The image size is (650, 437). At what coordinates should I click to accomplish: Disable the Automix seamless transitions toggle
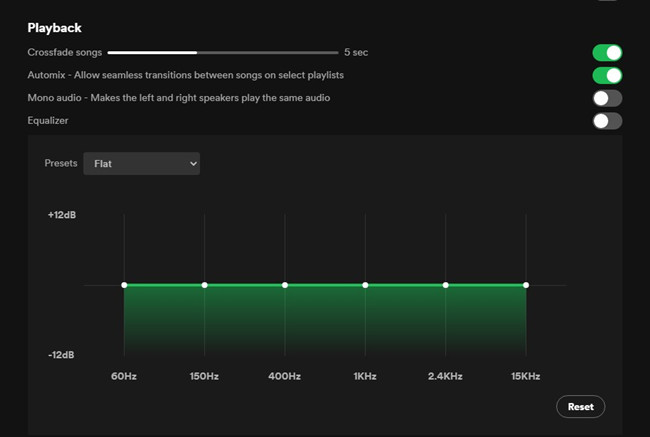click(x=607, y=76)
